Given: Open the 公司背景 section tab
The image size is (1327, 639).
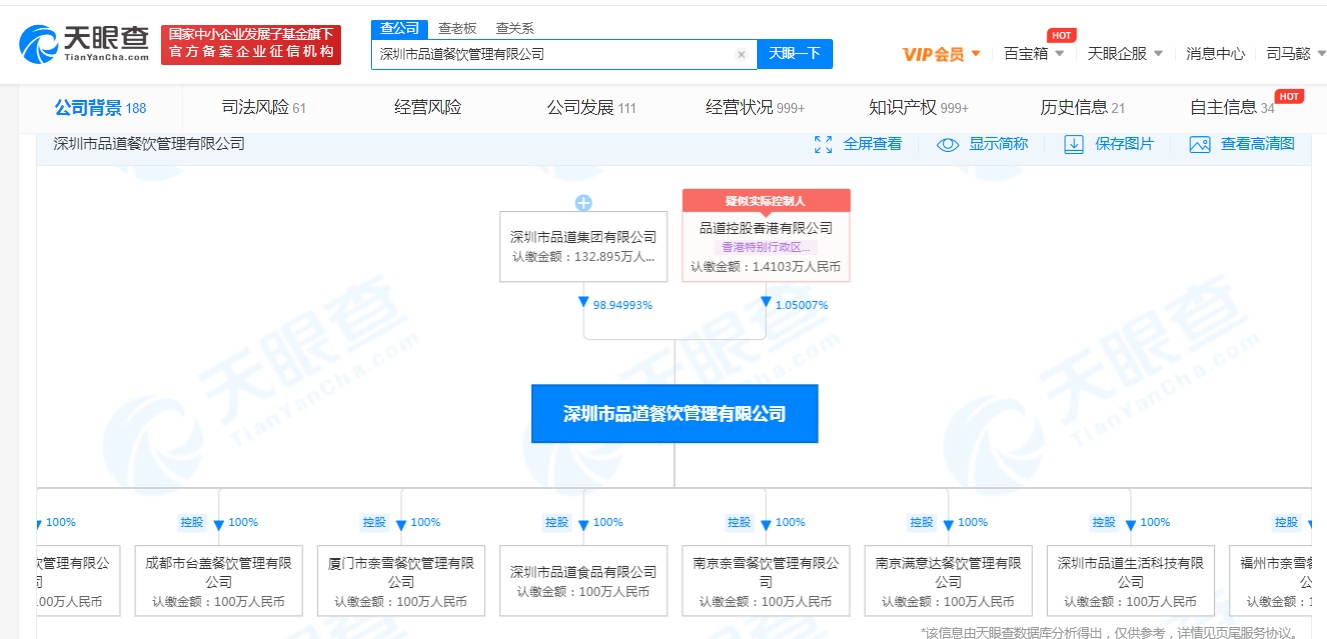Looking at the screenshot, I should coord(100,108).
